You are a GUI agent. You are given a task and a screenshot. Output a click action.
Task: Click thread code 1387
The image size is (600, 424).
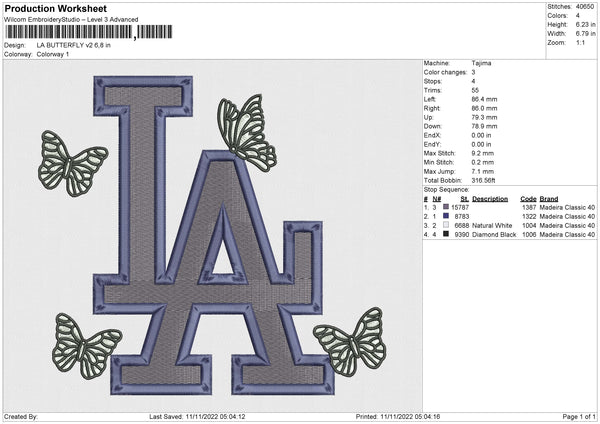click(x=529, y=207)
